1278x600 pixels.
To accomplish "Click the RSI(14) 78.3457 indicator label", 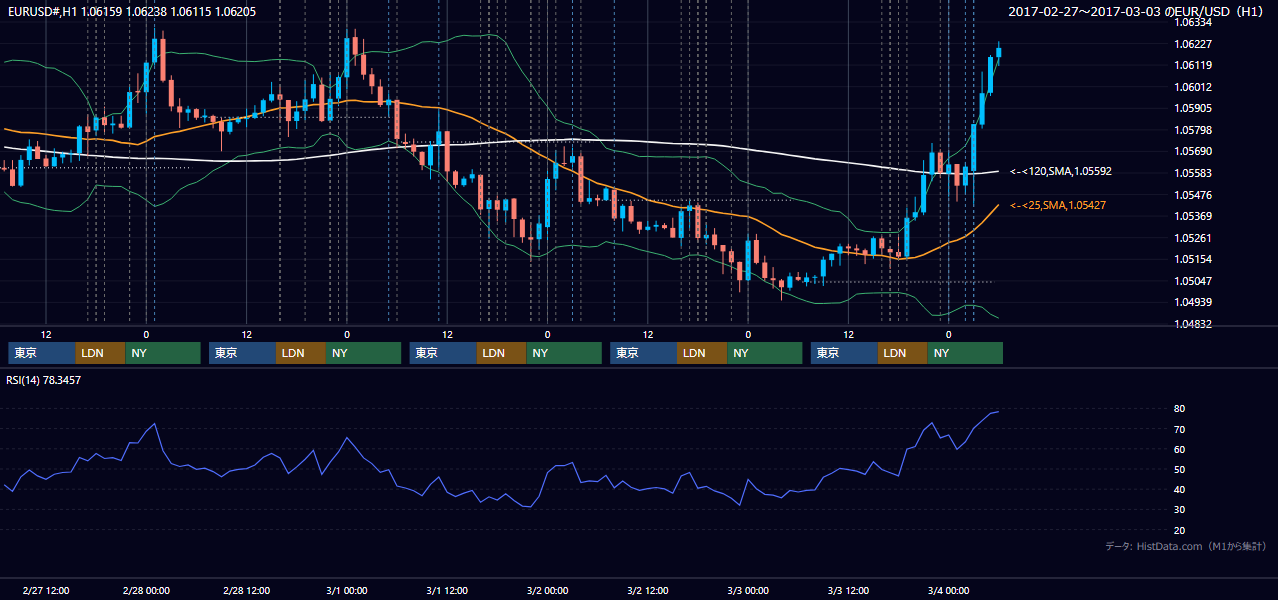I will [44, 380].
